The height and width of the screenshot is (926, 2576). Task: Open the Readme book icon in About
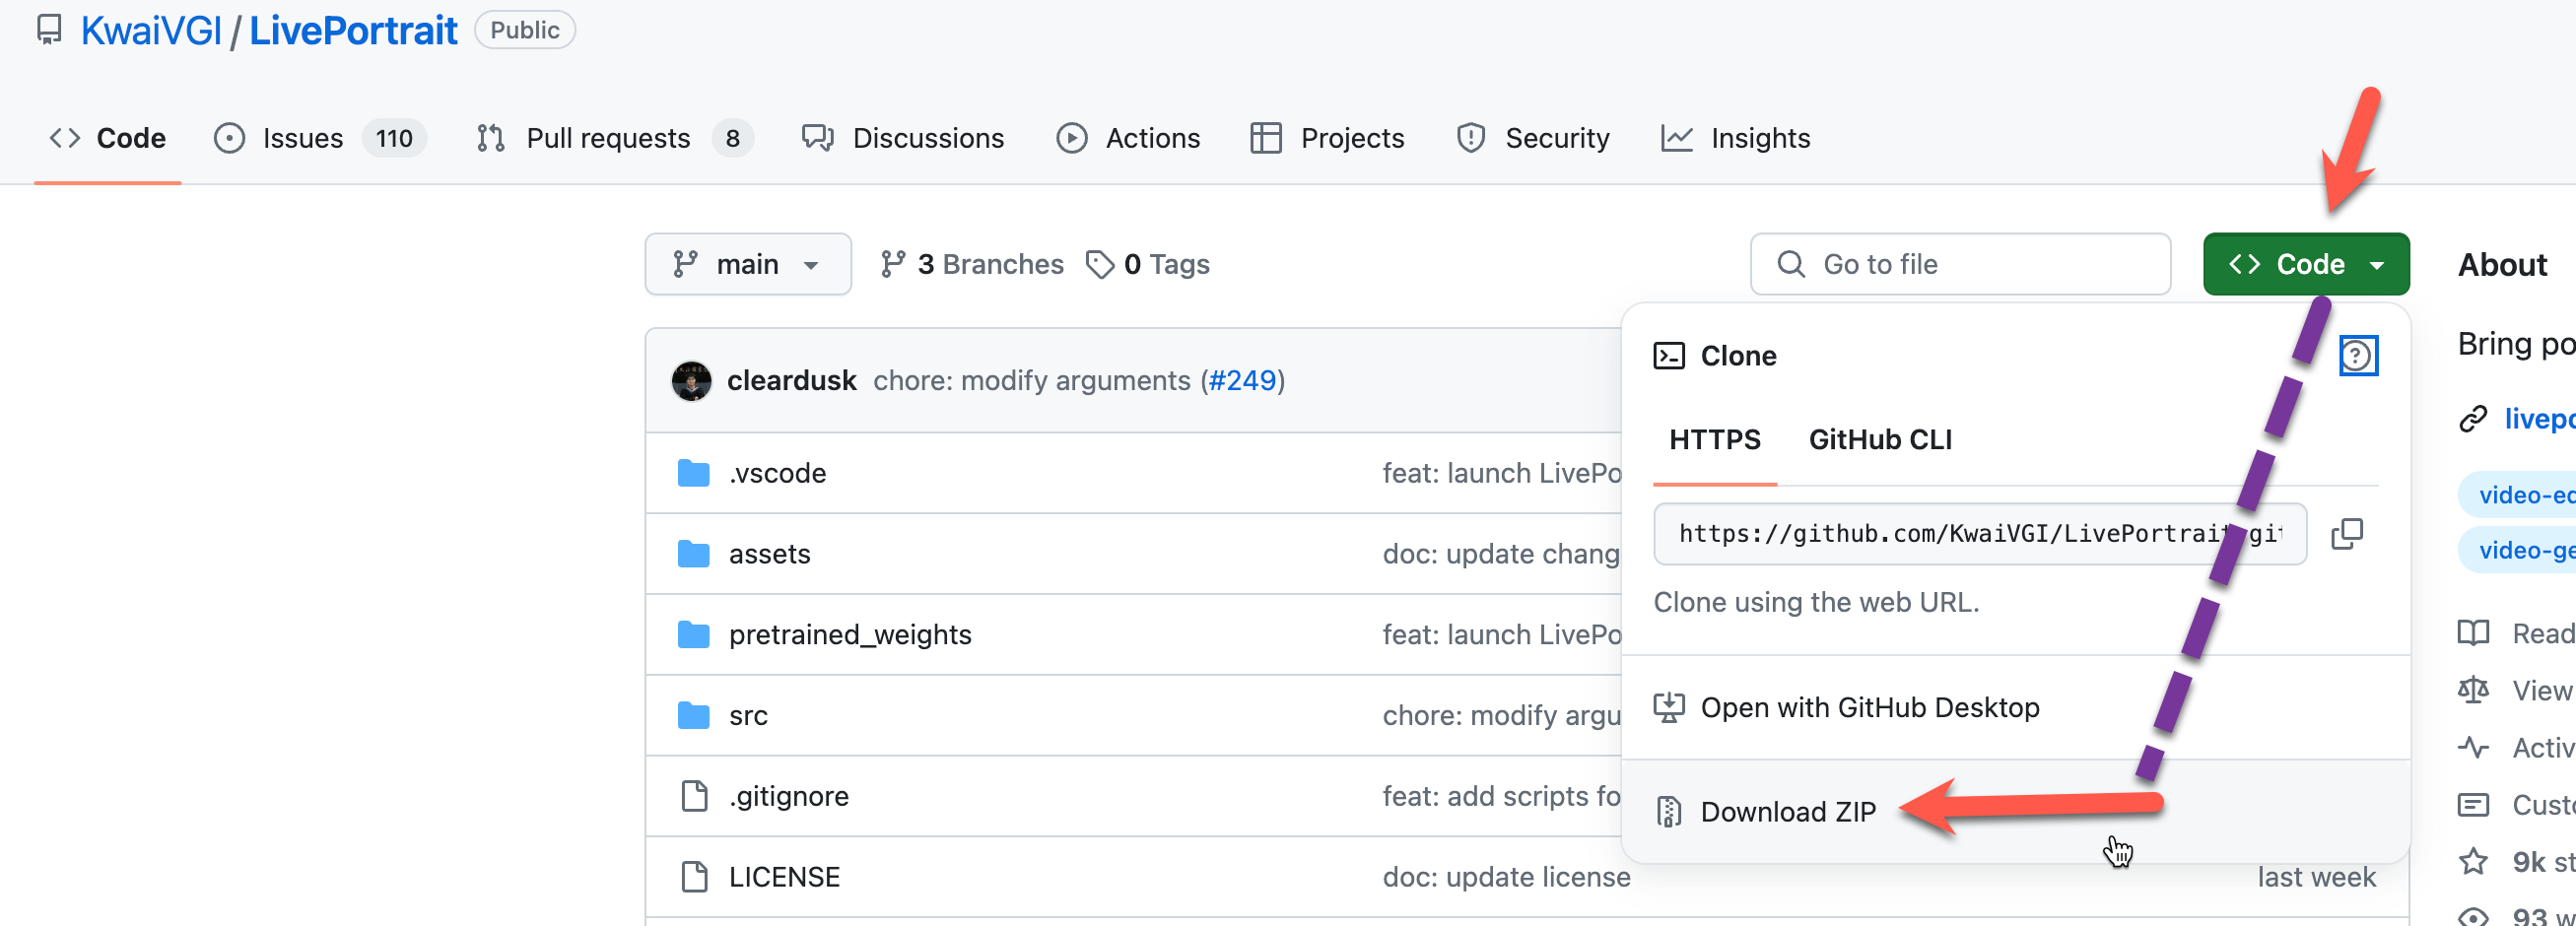(x=2473, y=633)
